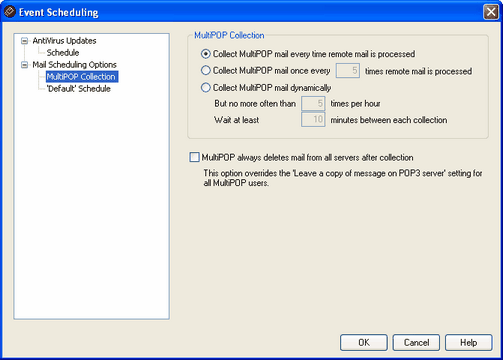Image resolution: width=503 pixels, height=360 pixels.
Task: Choose collect MultiPOP mail every time option
Action: click(x=206, y=54)
